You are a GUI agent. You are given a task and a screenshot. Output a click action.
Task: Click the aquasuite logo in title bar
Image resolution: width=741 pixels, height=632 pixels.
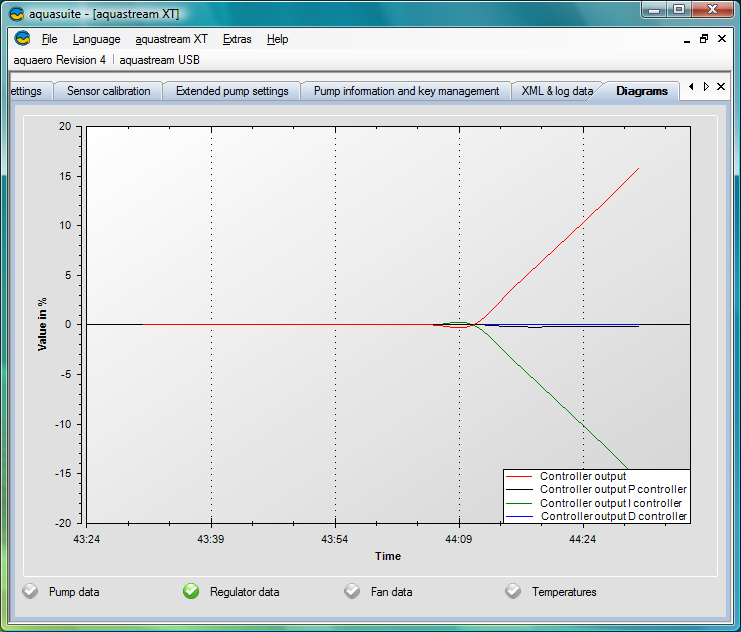pyautogui.click(x=17, y=14)
